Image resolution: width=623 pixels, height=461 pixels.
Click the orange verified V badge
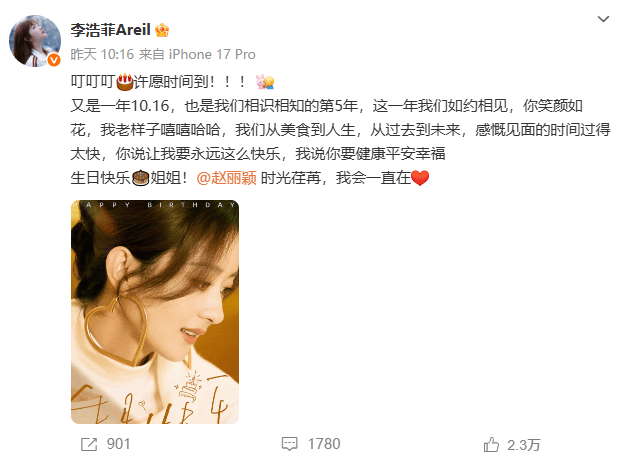[54, 60]
